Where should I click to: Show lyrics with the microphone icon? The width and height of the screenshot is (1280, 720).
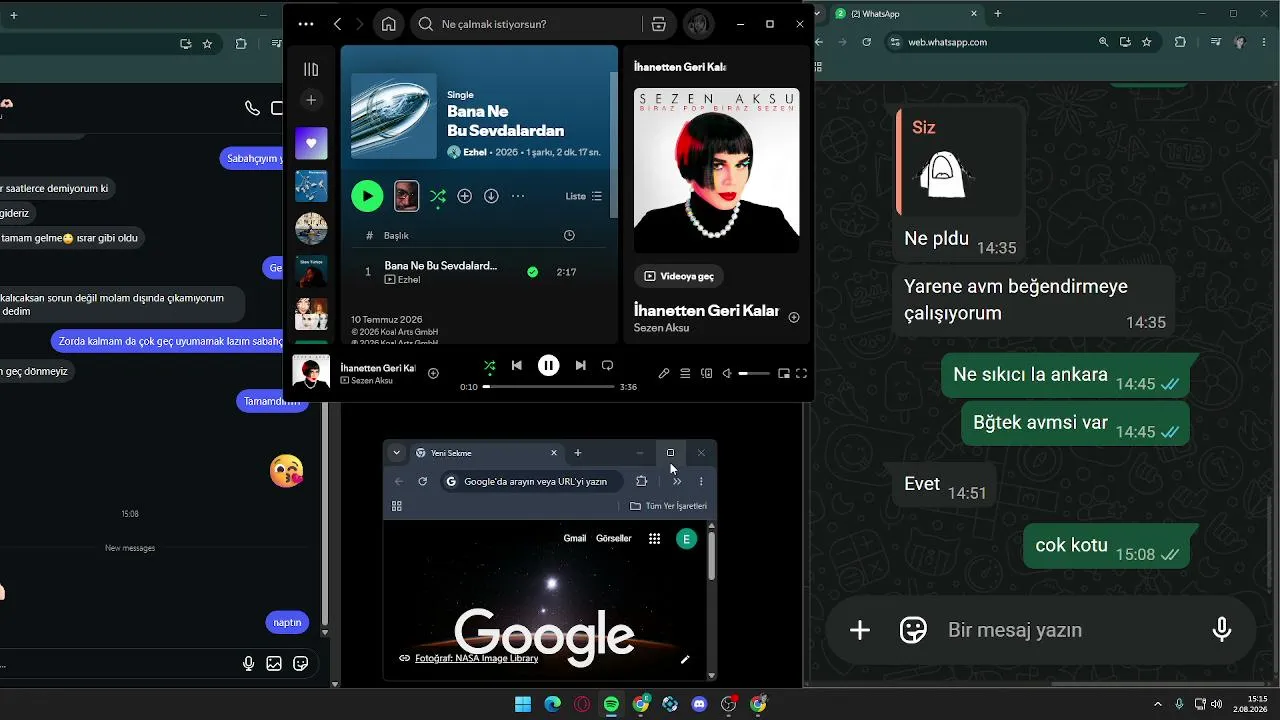point(664,373)
